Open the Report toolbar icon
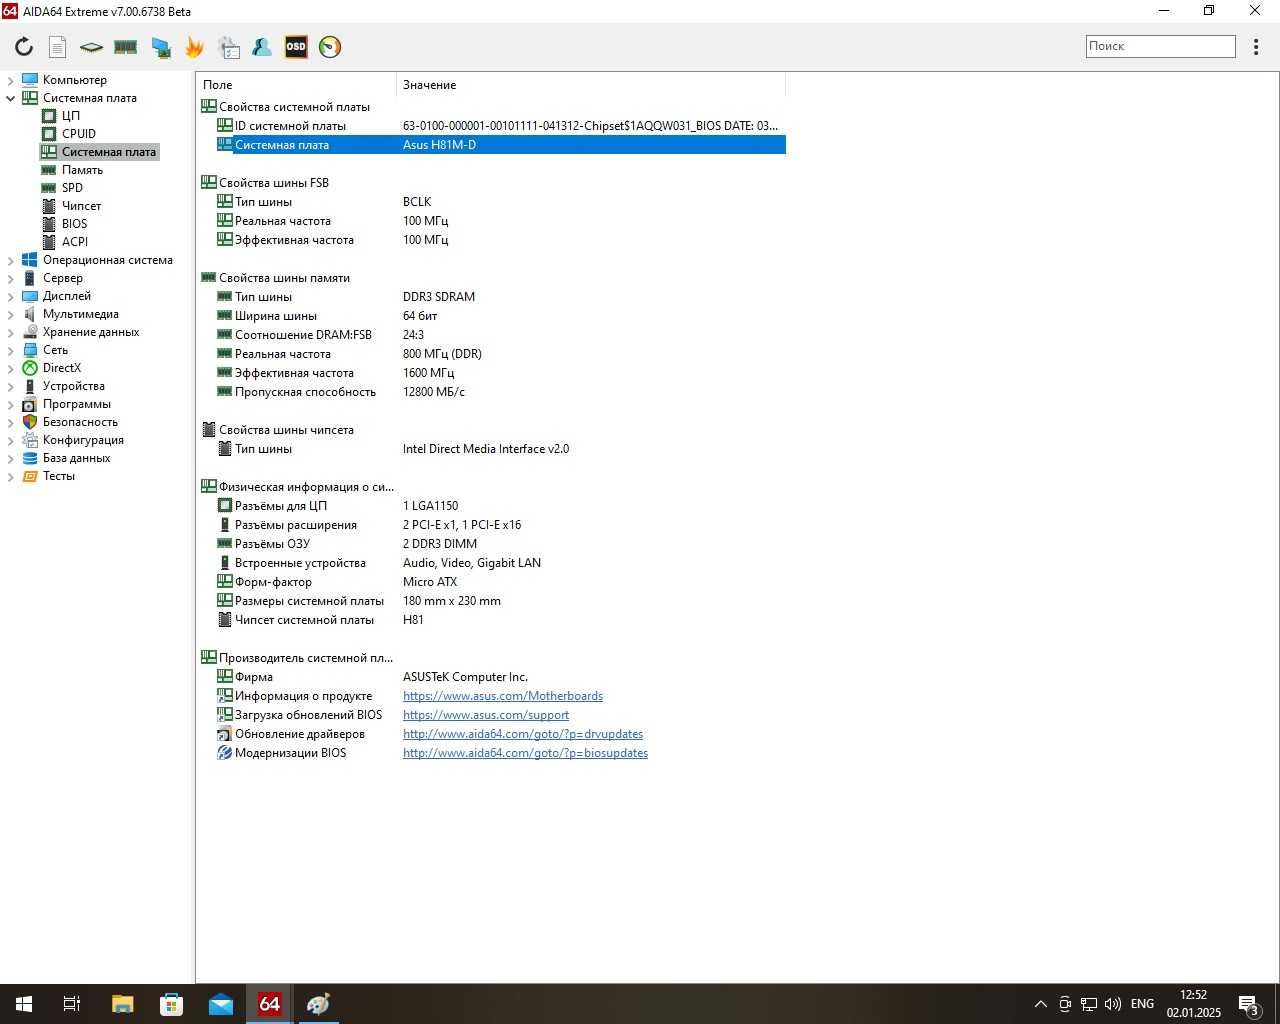Screen dimensions: 1280x1024 coord(58,47)
